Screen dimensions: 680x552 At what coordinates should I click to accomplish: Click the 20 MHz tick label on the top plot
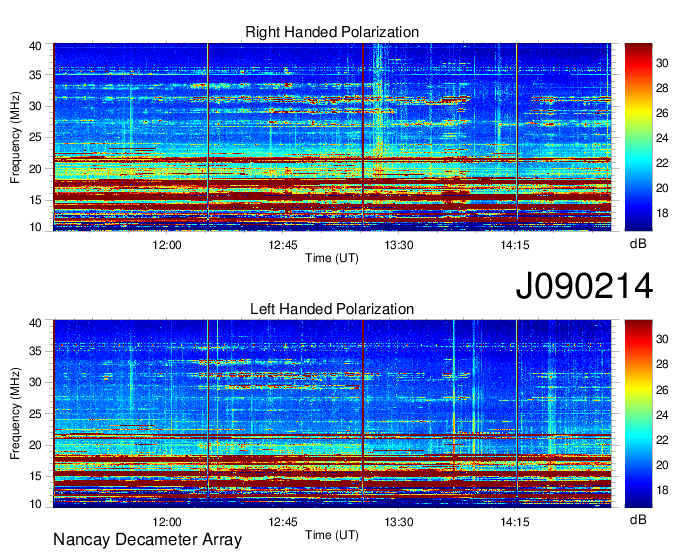tap(35, 169)
